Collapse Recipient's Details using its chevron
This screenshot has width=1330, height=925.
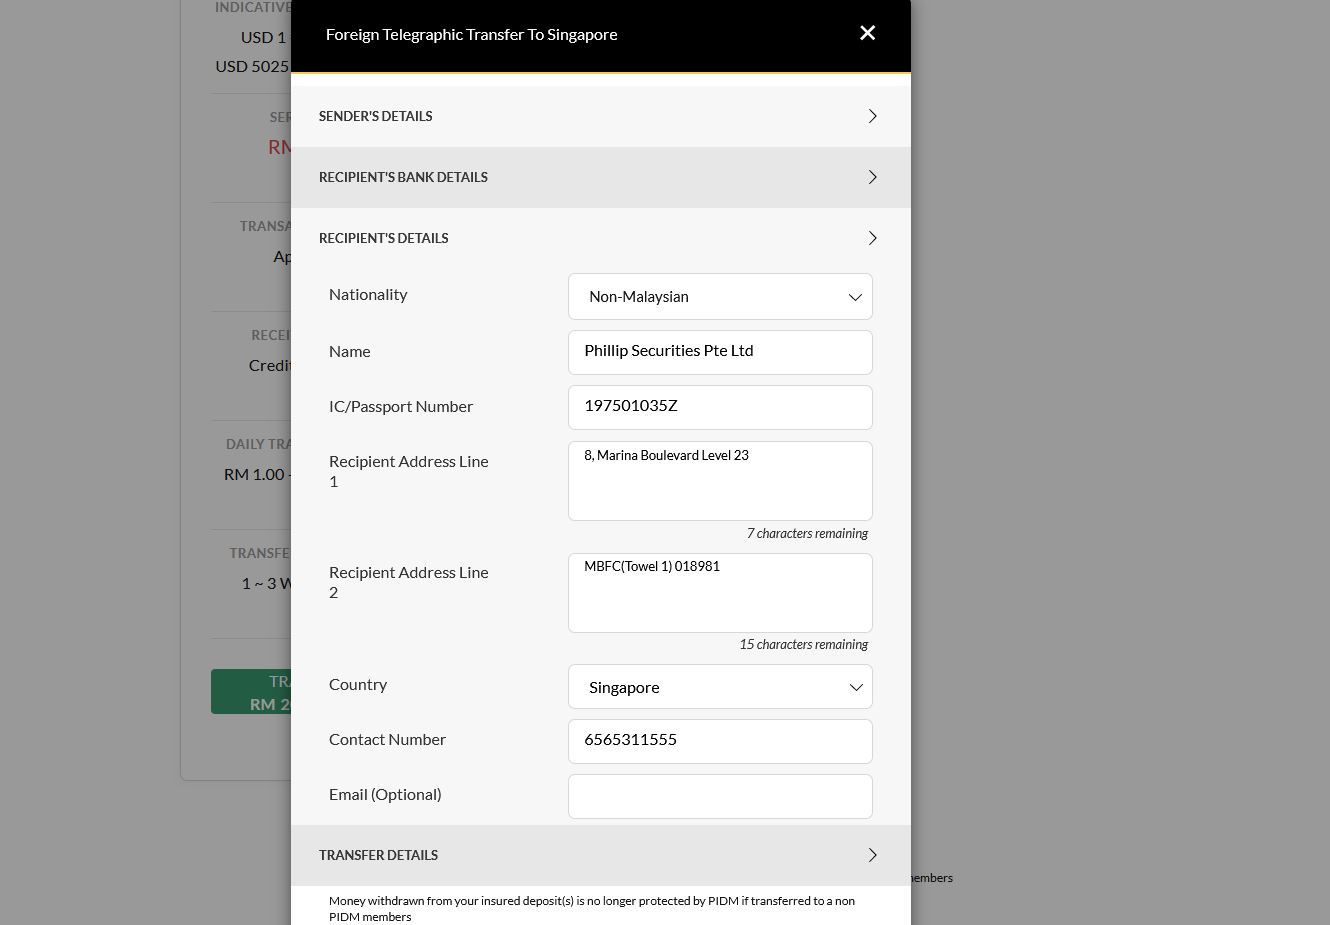pos(872,238)
